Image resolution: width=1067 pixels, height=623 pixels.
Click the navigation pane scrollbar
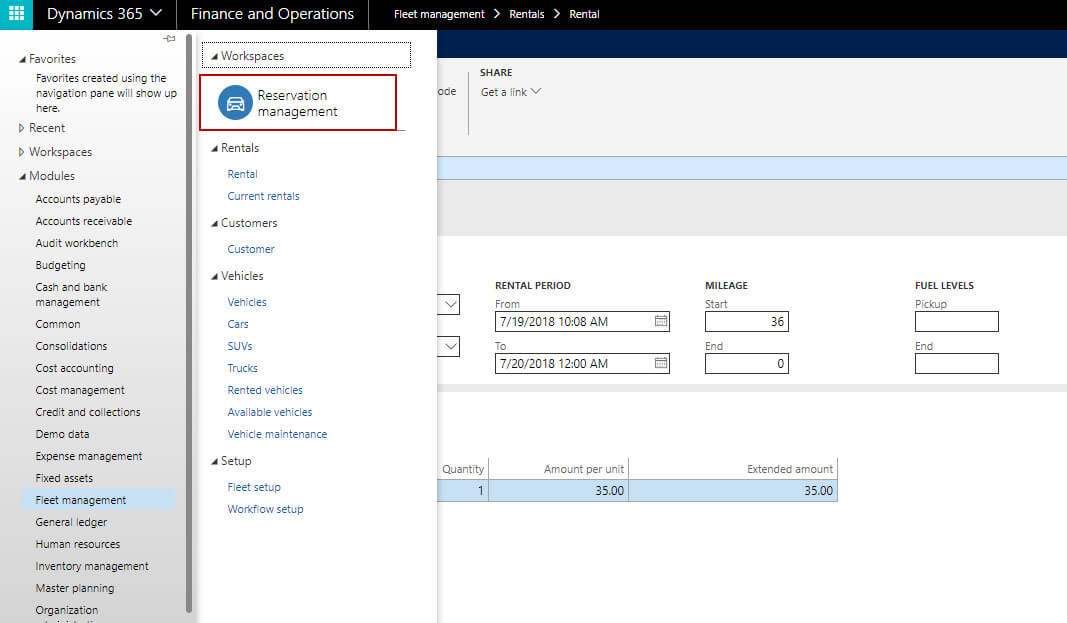188,323
